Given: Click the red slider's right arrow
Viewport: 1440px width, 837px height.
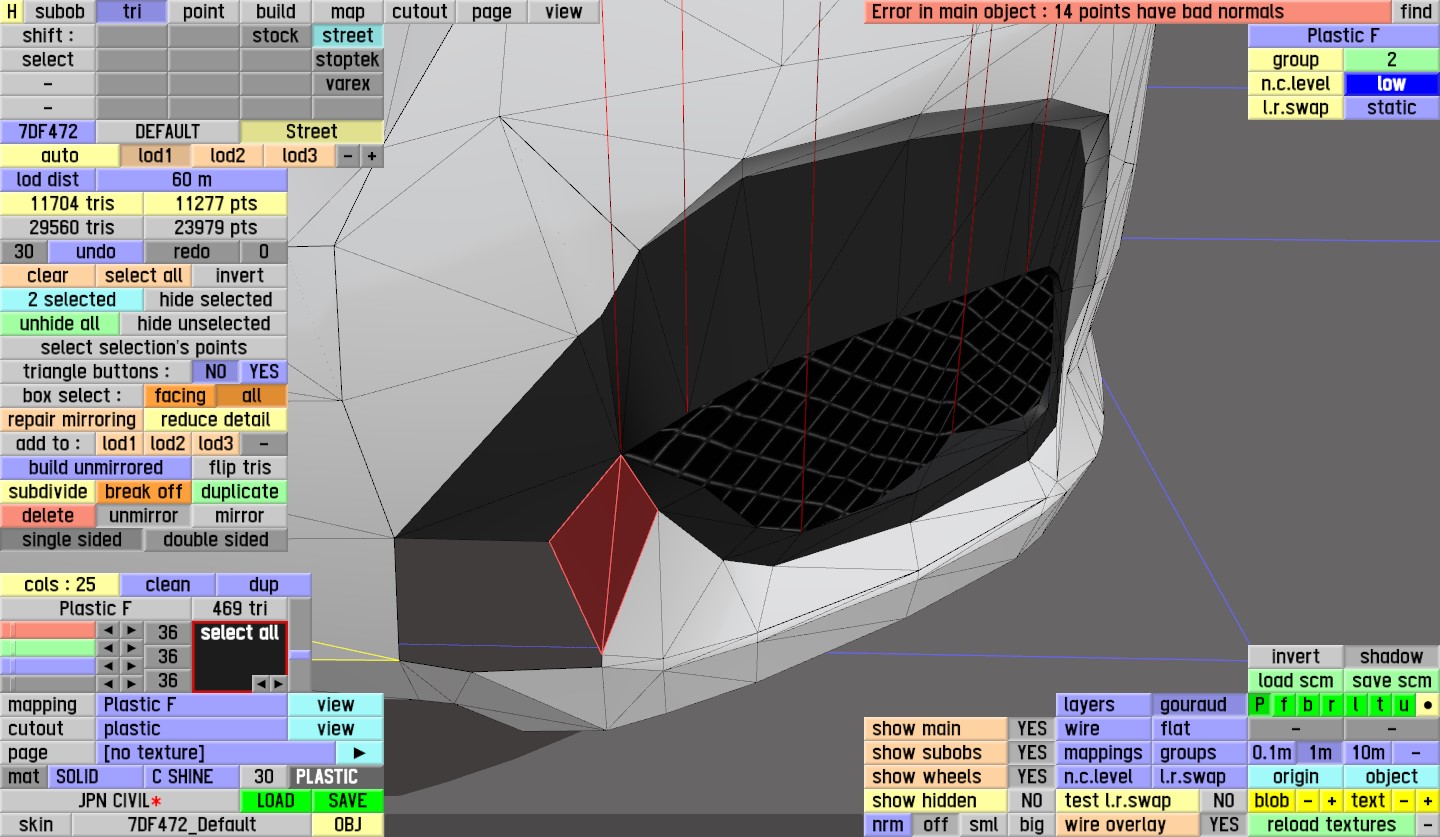Looking at the screenshot, I should (132, 631).
